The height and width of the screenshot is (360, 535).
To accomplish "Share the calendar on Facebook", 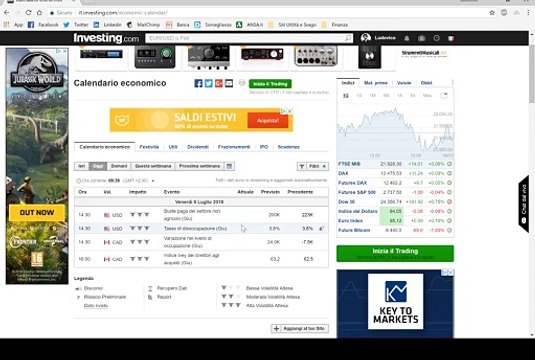I will tap(198, 83).
